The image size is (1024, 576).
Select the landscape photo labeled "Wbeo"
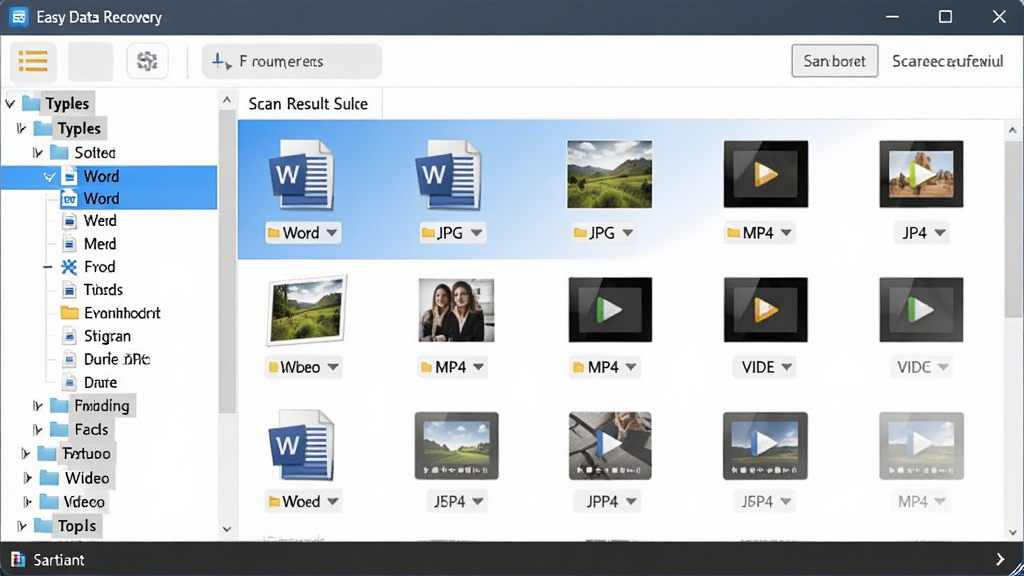tap(306, 310)
